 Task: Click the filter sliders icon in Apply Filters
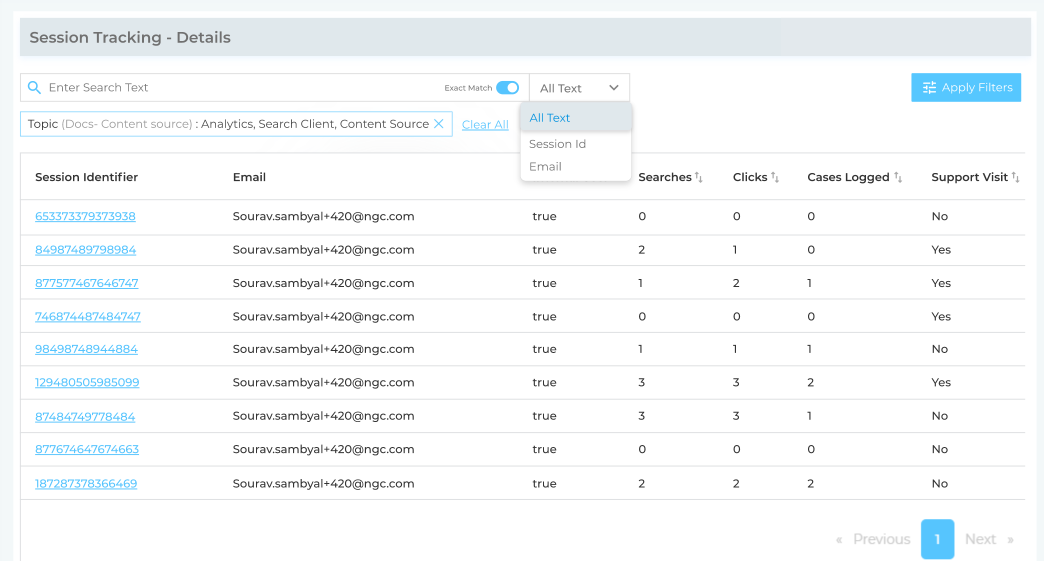click(x=929, y=88)
